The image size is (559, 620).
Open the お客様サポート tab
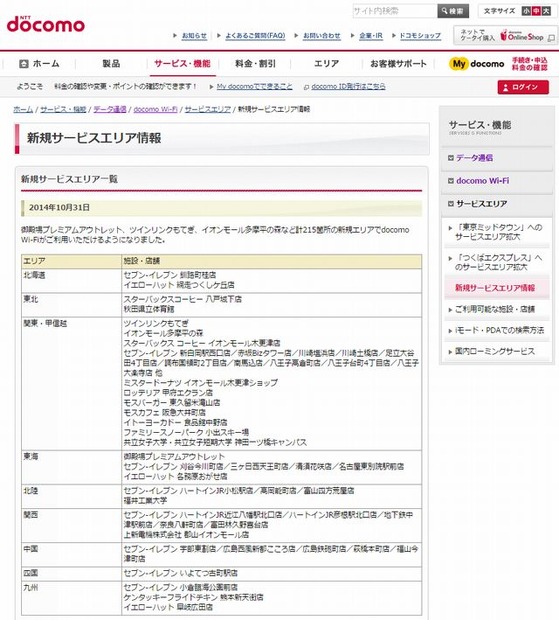click(x=398, y=64)
